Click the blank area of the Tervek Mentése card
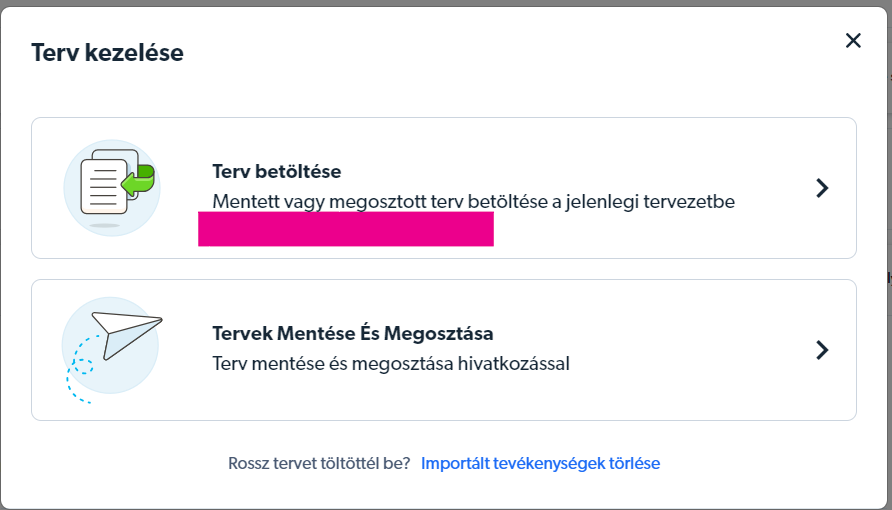Screen dimensions: 892x510 click(680, 395)
